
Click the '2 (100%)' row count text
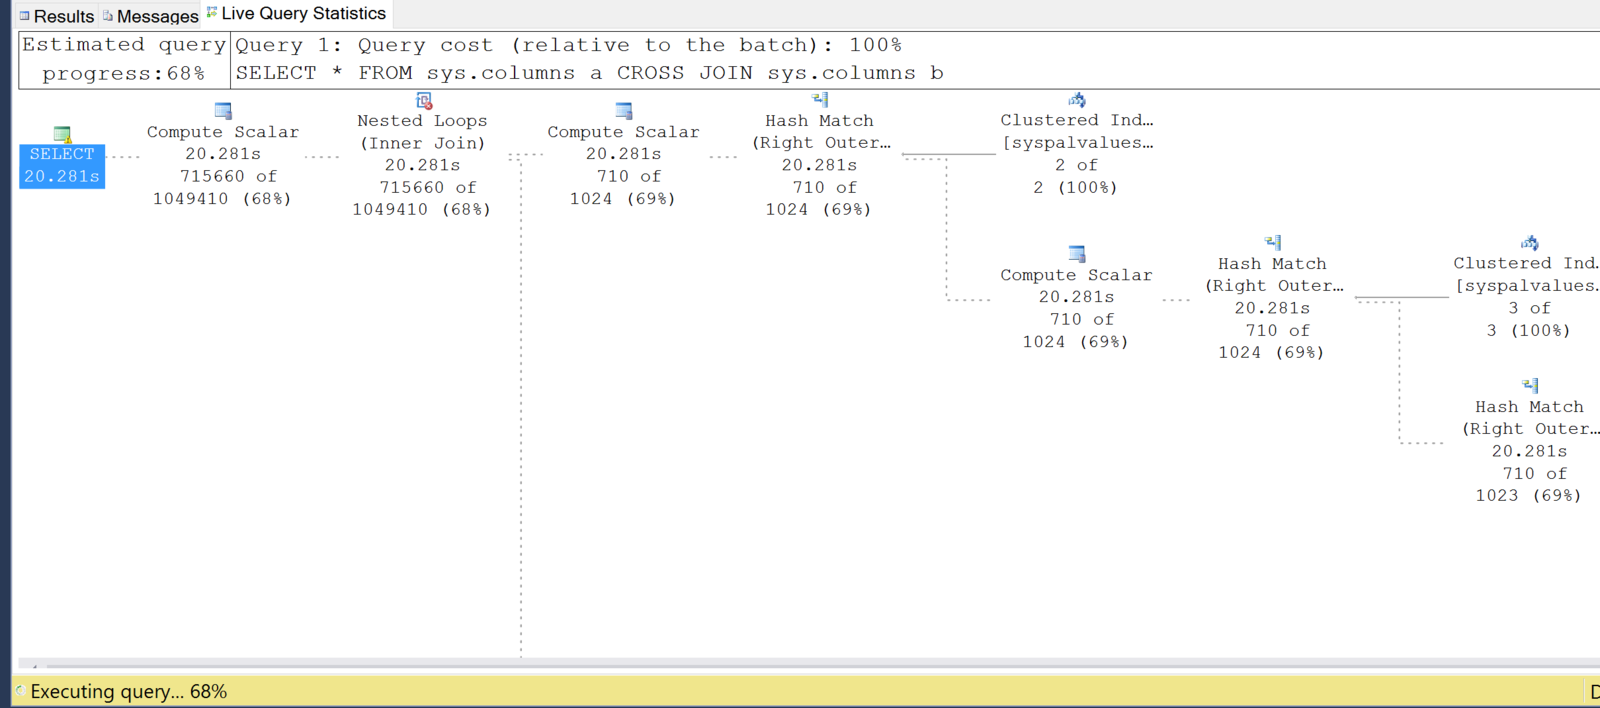tap(1076, 187)
